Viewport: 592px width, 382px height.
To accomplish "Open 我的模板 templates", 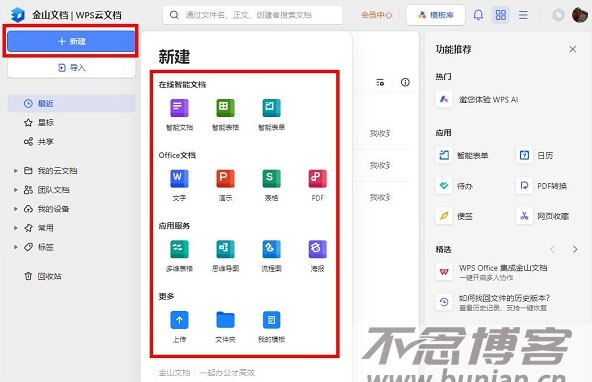I will click(x=271, y=327).
